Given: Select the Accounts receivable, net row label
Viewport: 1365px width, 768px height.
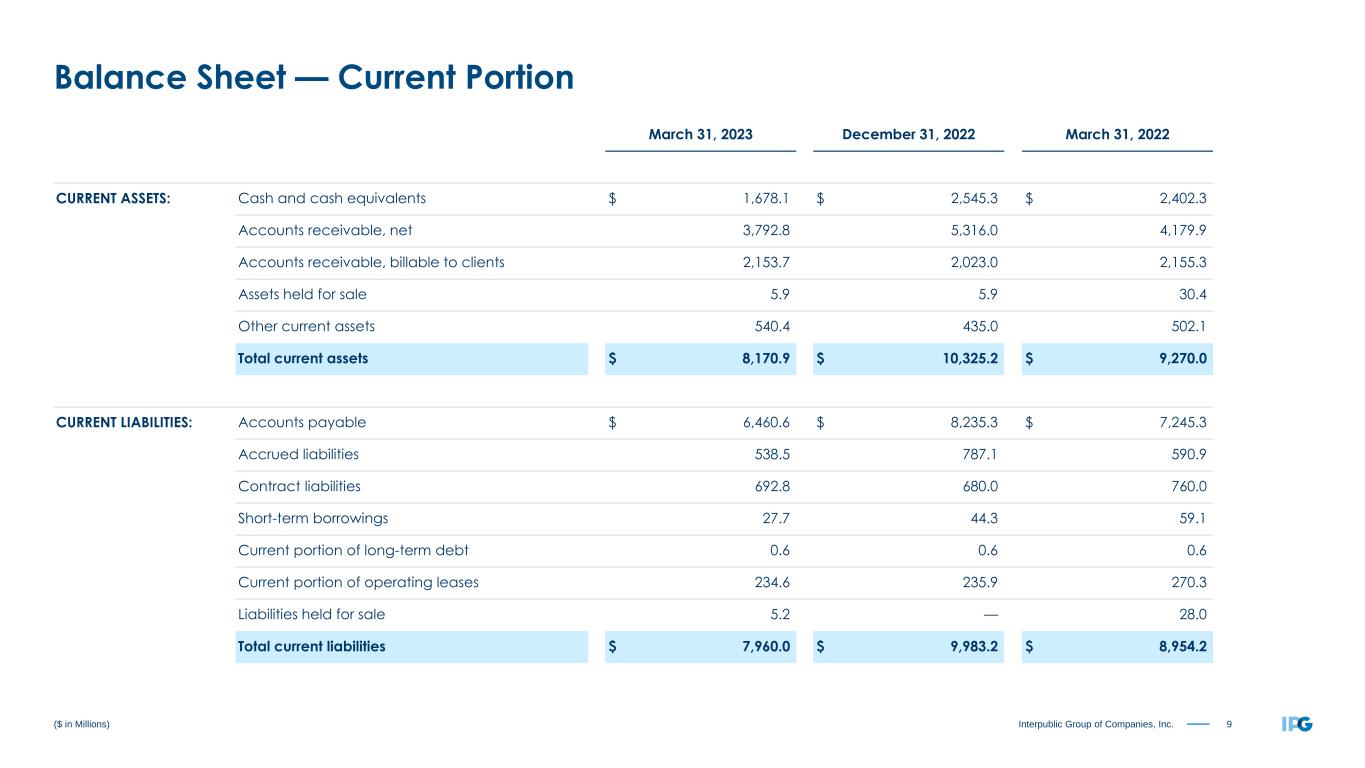Looking at the screenshot, I should tap(325, 230).
